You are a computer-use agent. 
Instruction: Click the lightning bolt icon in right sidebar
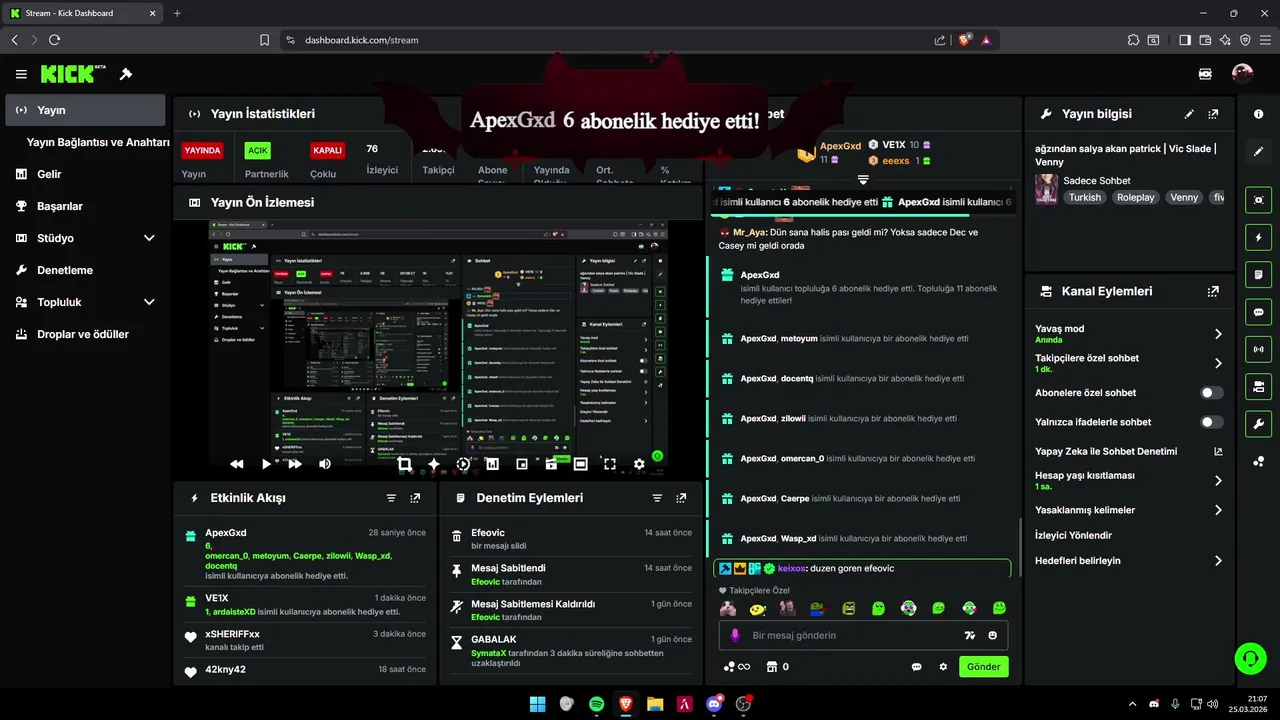(1258, 237)
